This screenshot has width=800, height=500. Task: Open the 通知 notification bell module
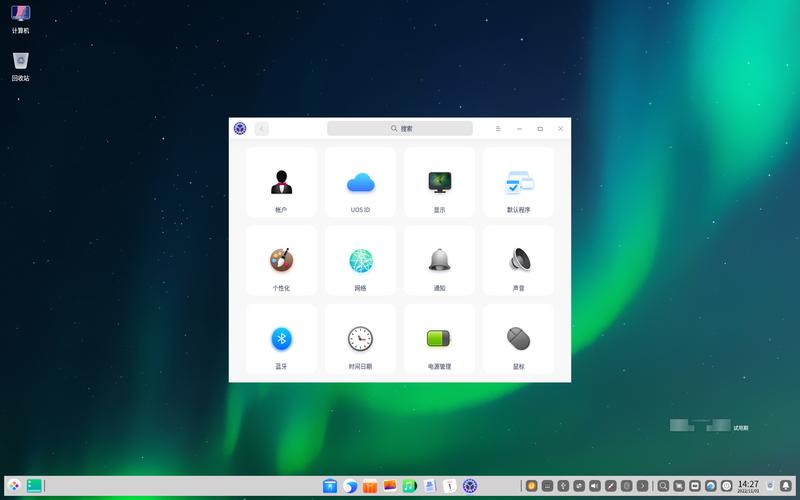439,261
